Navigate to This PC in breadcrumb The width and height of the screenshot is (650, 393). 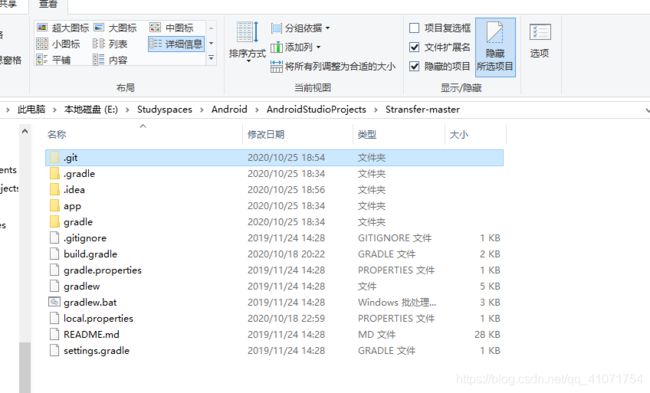(x=31, y=109)
